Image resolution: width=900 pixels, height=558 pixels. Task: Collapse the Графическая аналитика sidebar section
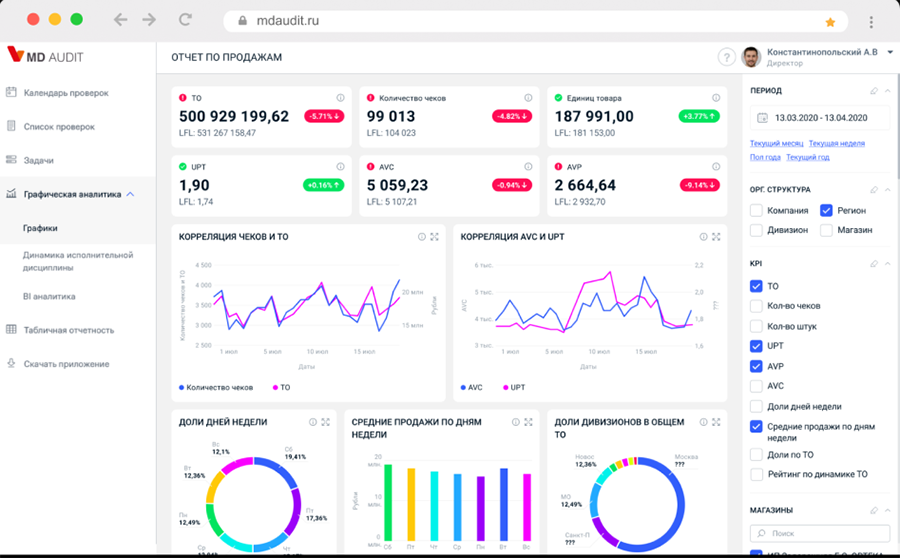click(130, 194)
